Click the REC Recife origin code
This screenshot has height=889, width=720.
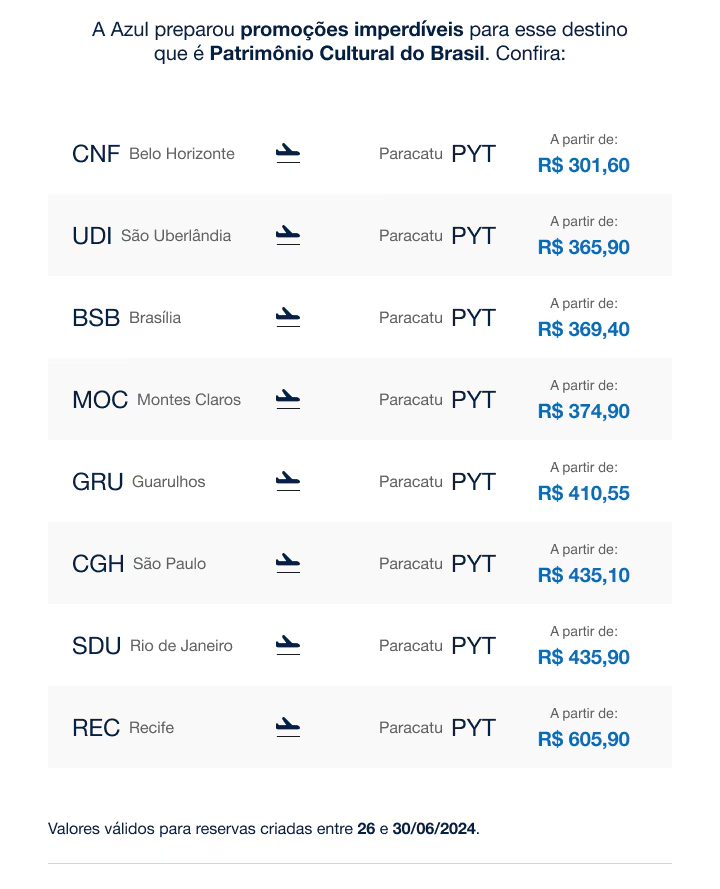click(x=97, y=728)
